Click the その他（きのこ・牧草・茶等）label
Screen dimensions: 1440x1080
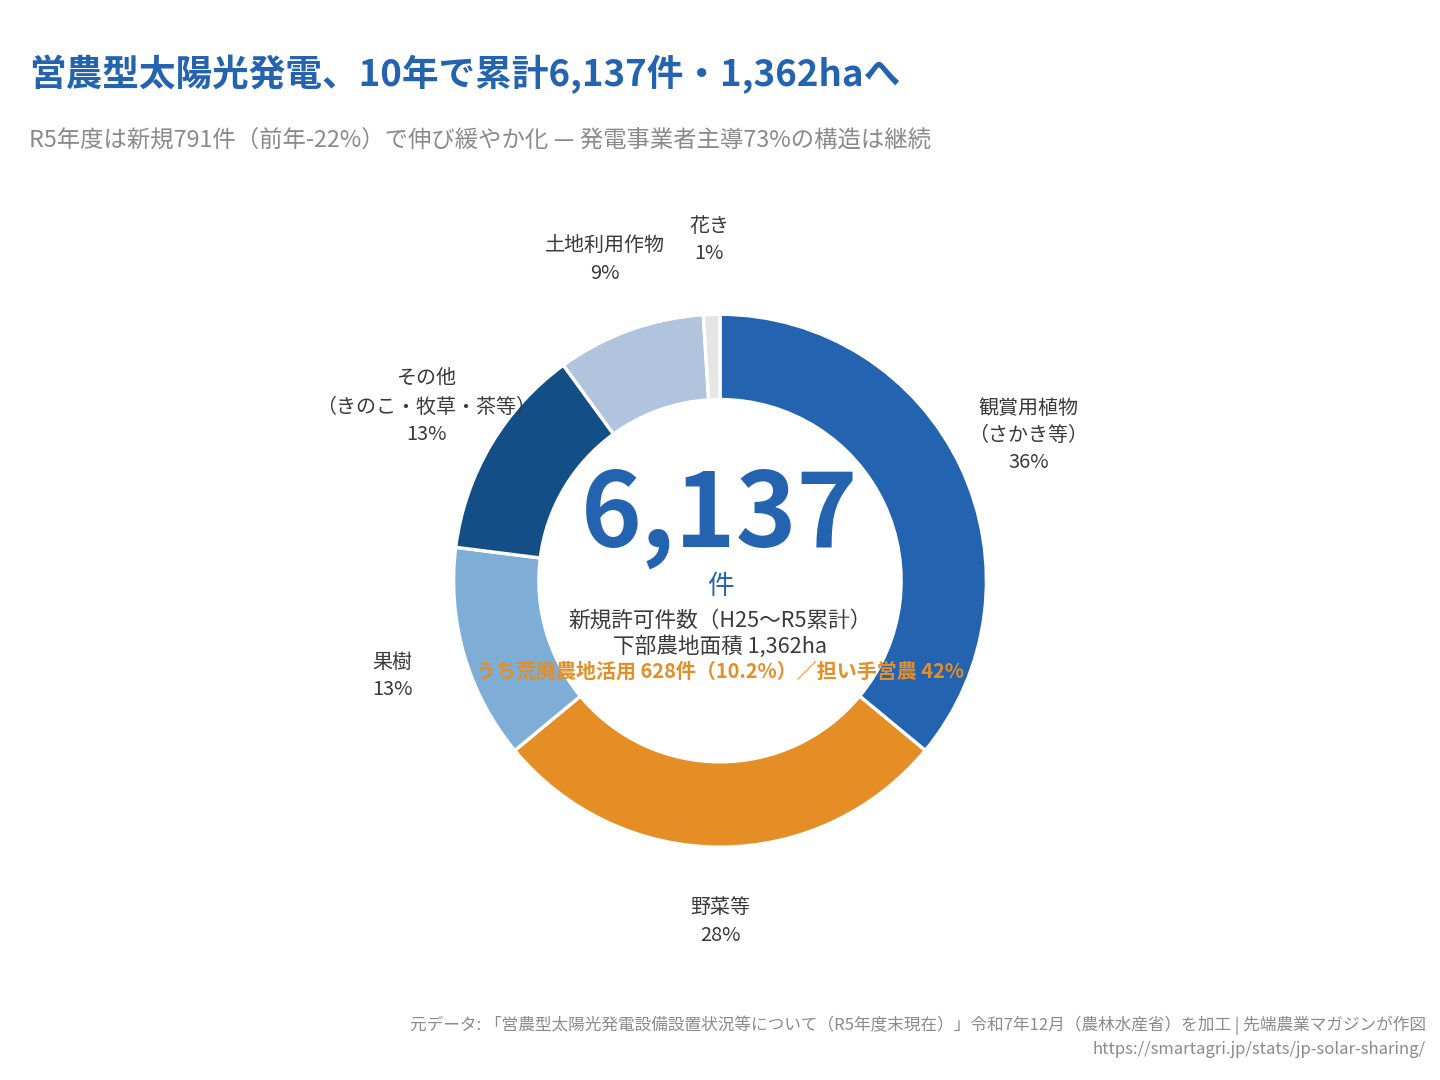point(427,405)
